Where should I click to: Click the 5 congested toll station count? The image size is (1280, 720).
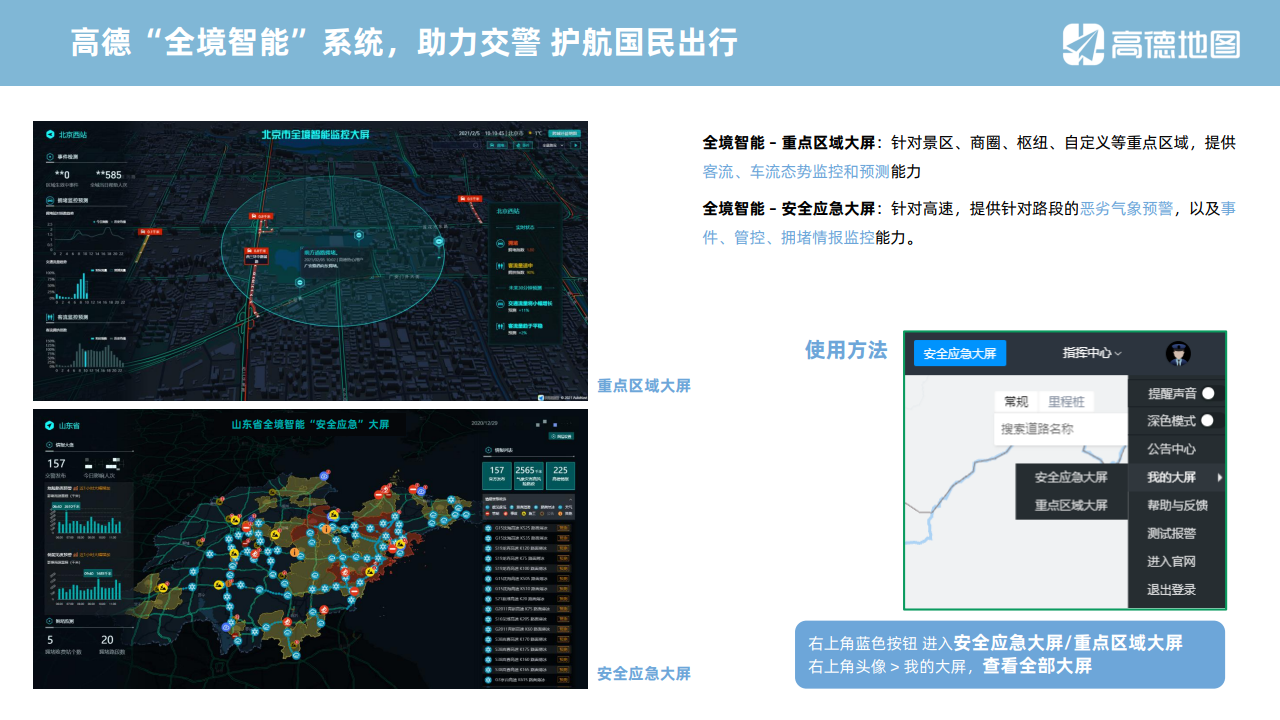coord(50,640)
